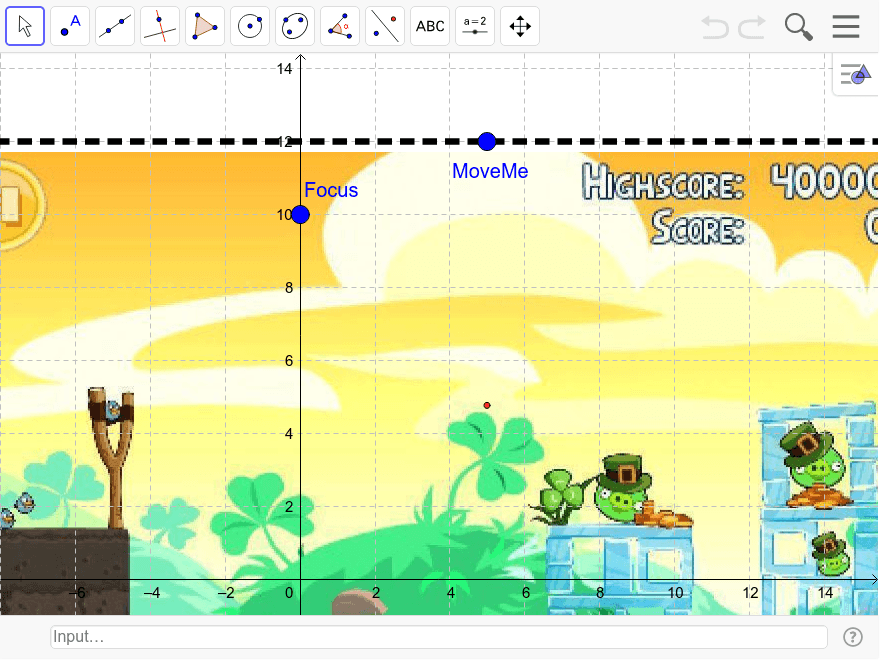Select the Polygon tool
The width and height of the screenshot is (880, 660).
(205, 26)
